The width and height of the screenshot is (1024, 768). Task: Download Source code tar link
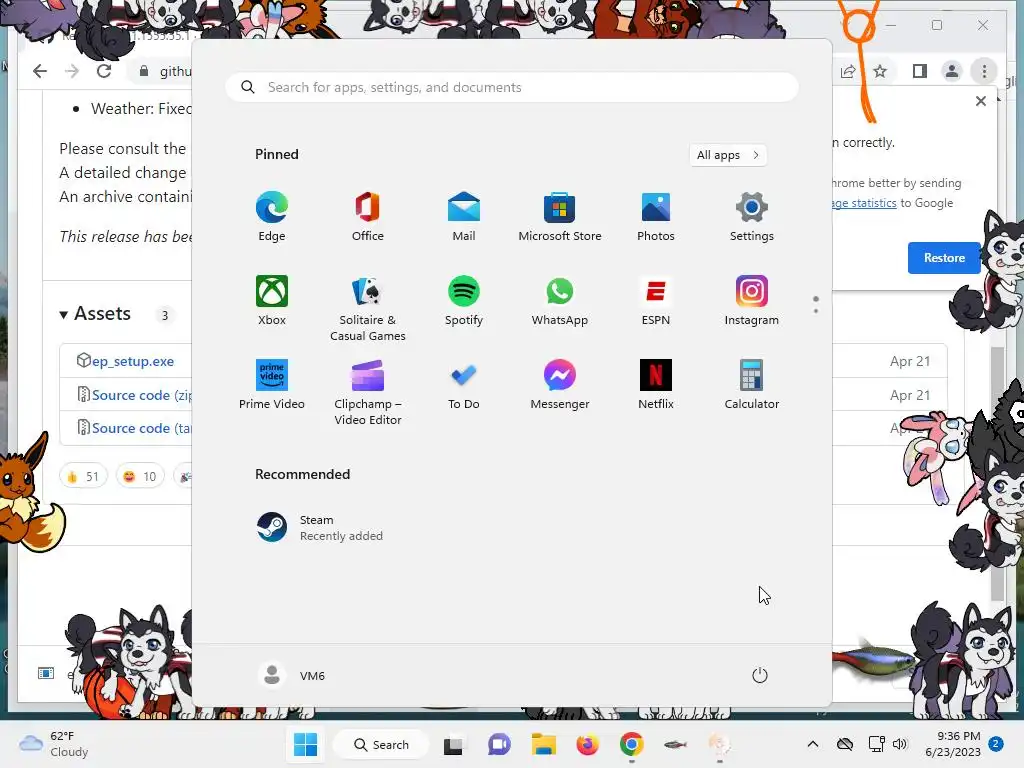click(142, 428)
